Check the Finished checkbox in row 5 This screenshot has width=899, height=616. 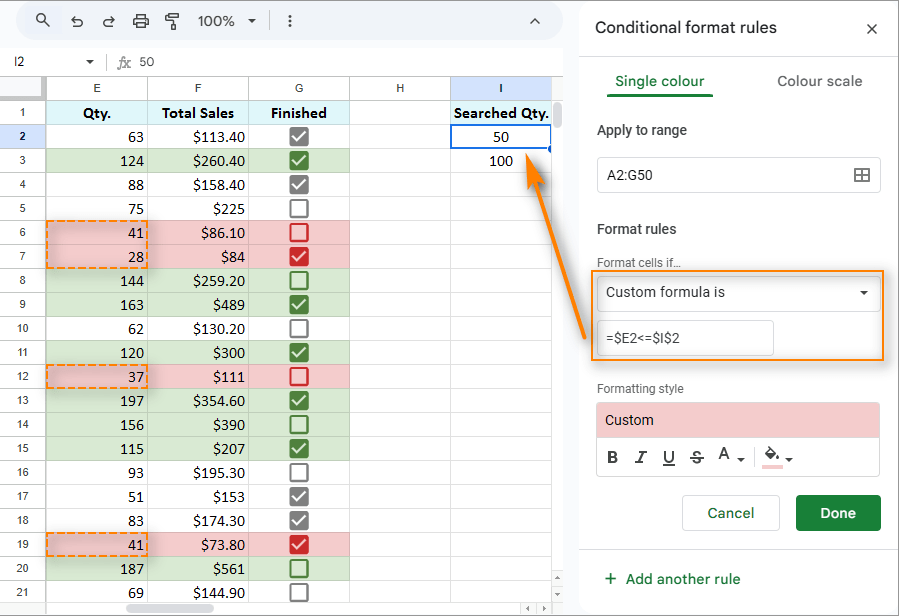point(298,208)
